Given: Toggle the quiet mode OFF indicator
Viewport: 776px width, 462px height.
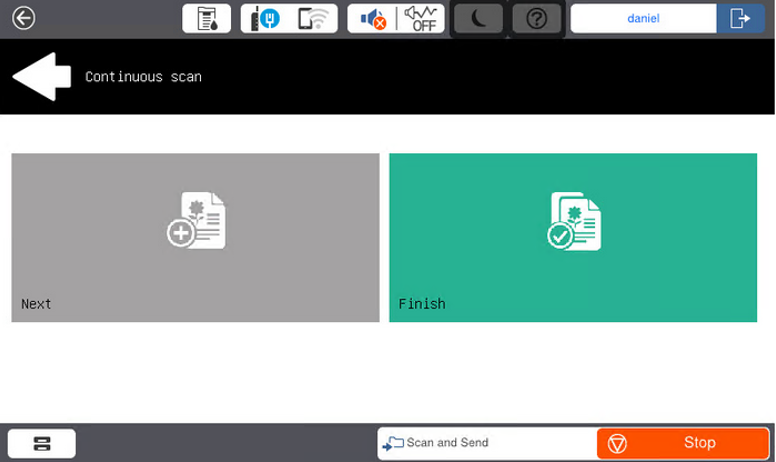Looking at the screenshot, I should pyautogui.click(x=421, y=18).
